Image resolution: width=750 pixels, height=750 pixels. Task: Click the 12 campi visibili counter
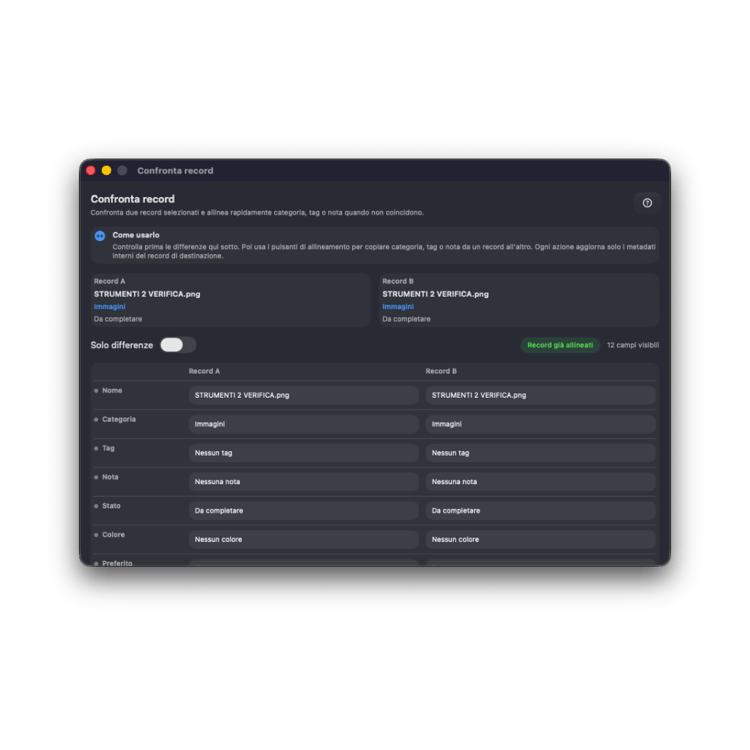tap(633, 345)
